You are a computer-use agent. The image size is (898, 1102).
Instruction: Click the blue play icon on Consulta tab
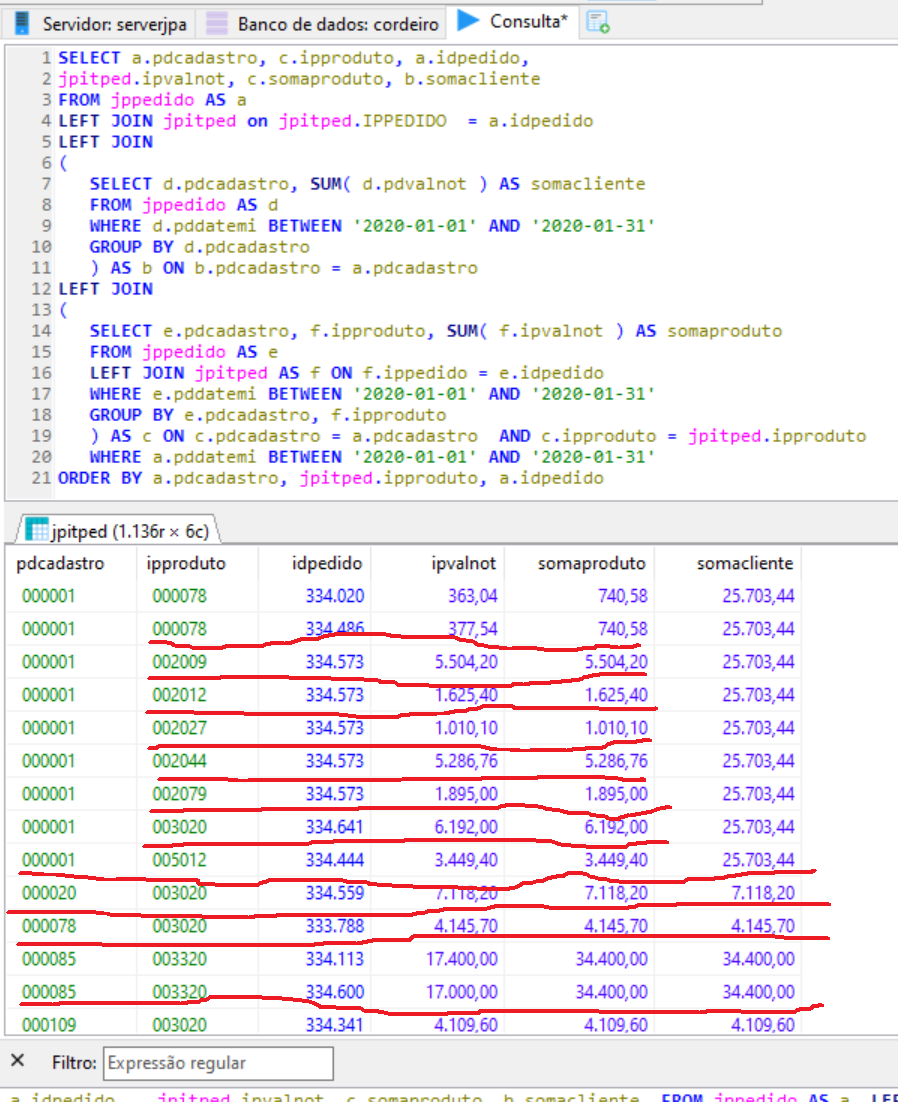coord(467,20)
